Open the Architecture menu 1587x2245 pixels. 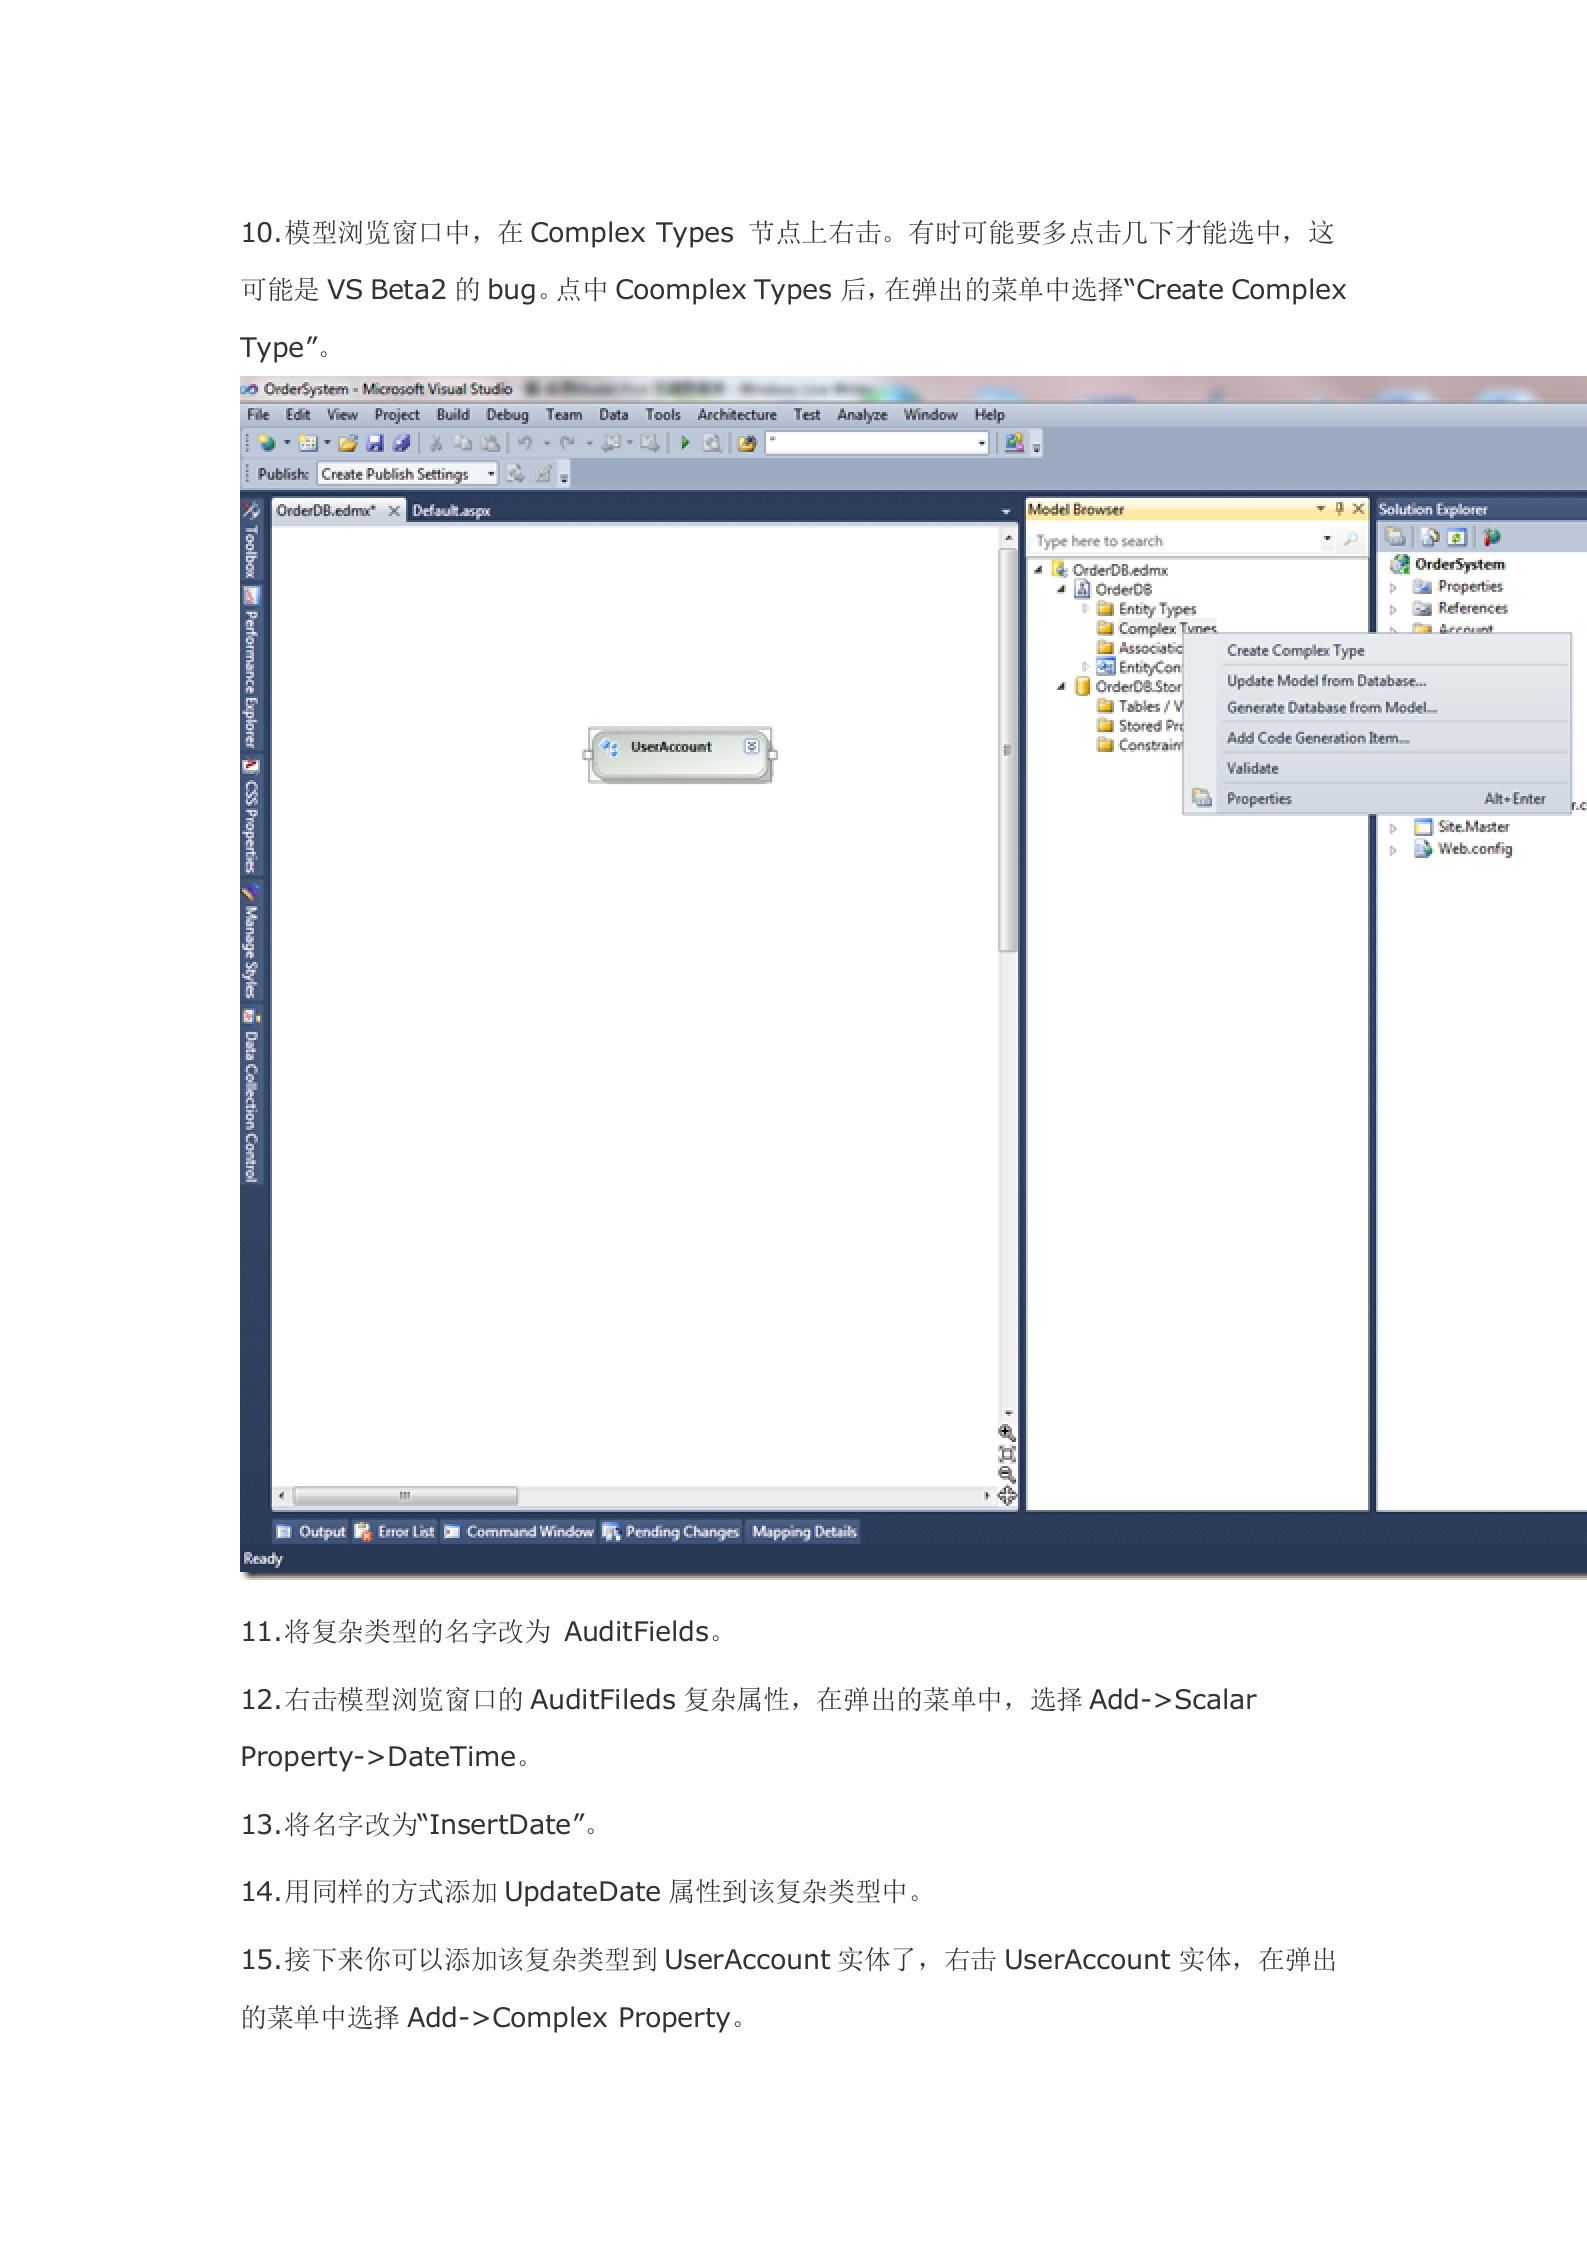pos(737,415)
